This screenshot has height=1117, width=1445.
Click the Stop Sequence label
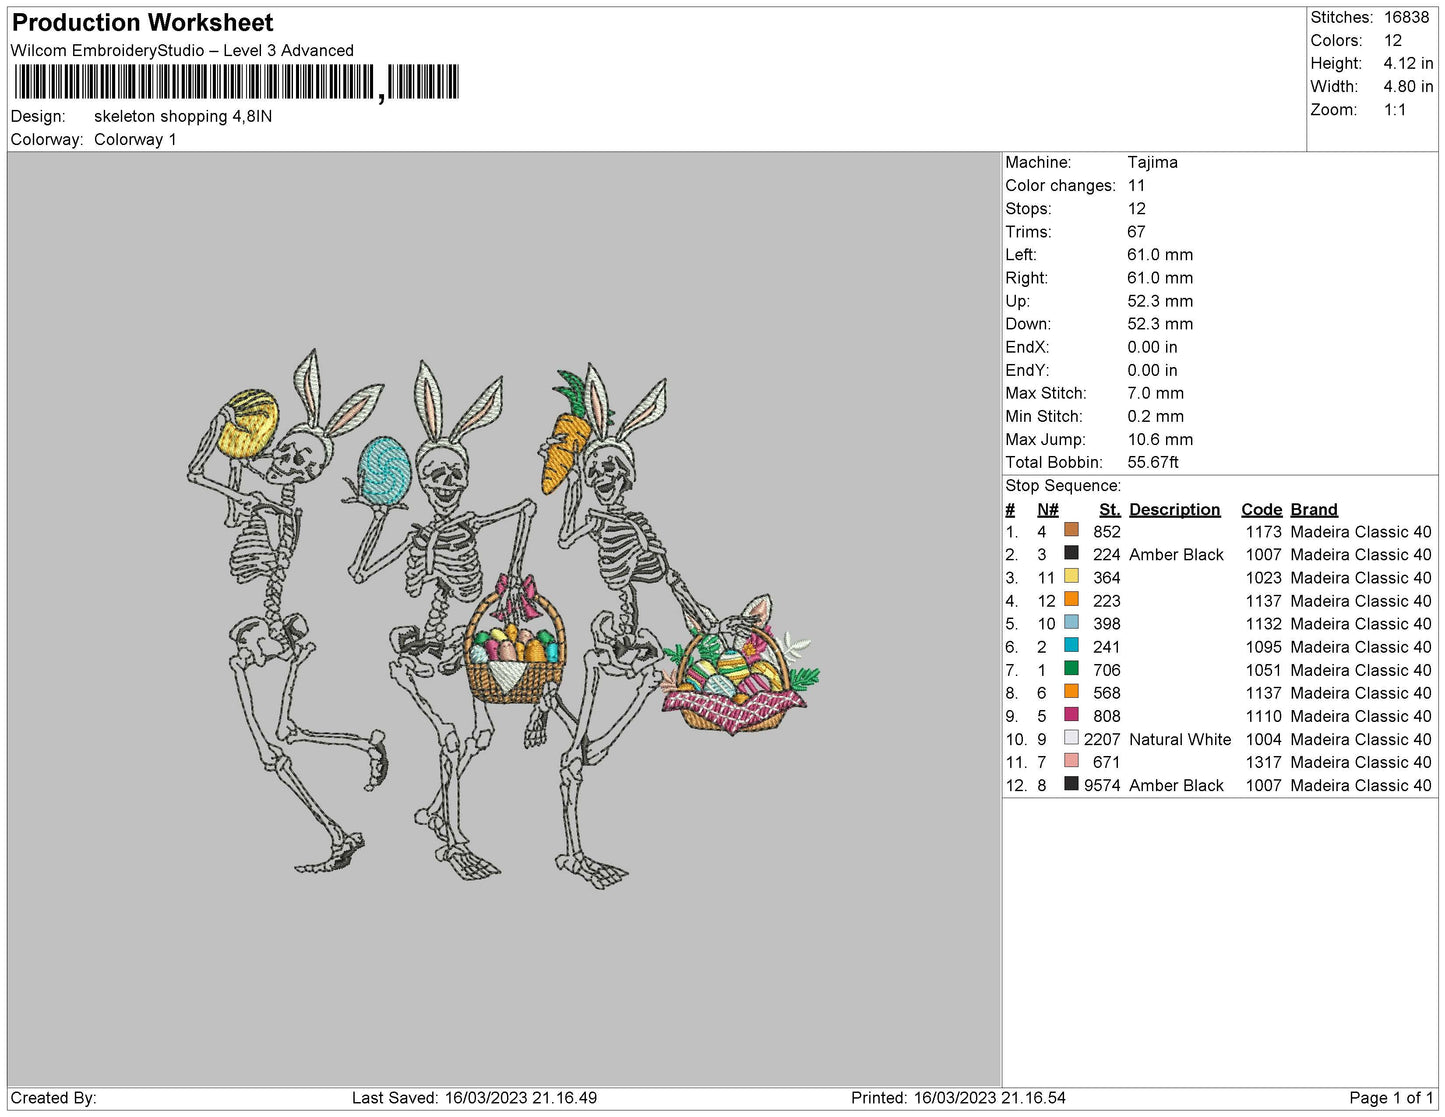1063,486
